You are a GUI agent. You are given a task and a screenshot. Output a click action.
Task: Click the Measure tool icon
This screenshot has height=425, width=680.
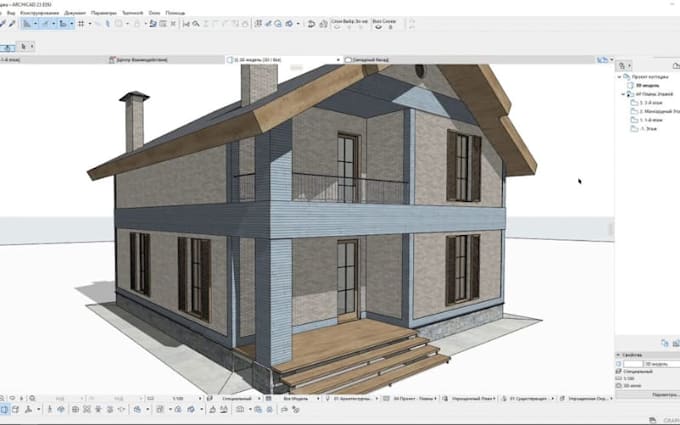pos(186,24)
